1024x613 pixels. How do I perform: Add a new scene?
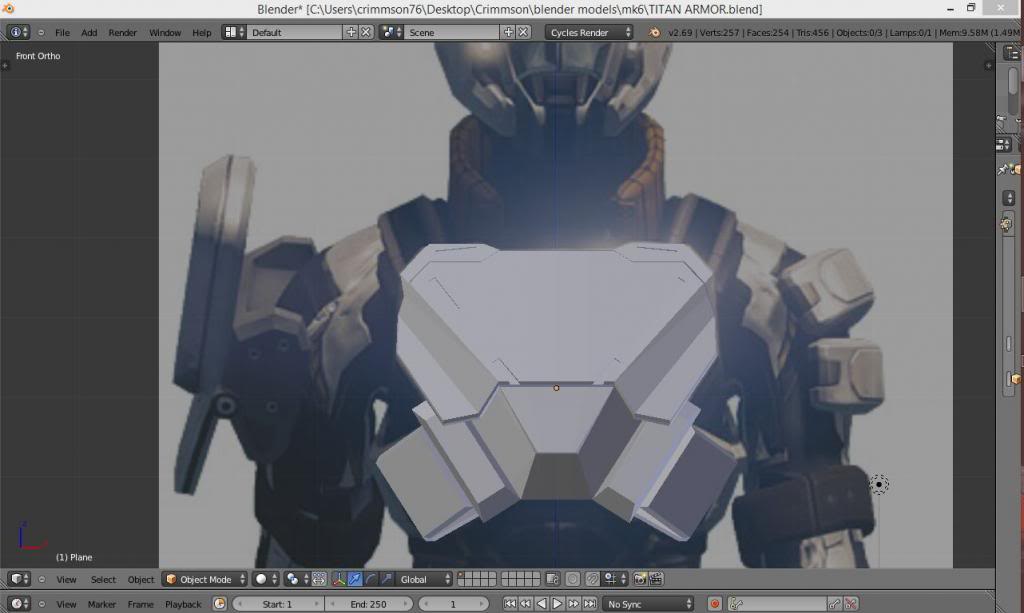(508, 32)
